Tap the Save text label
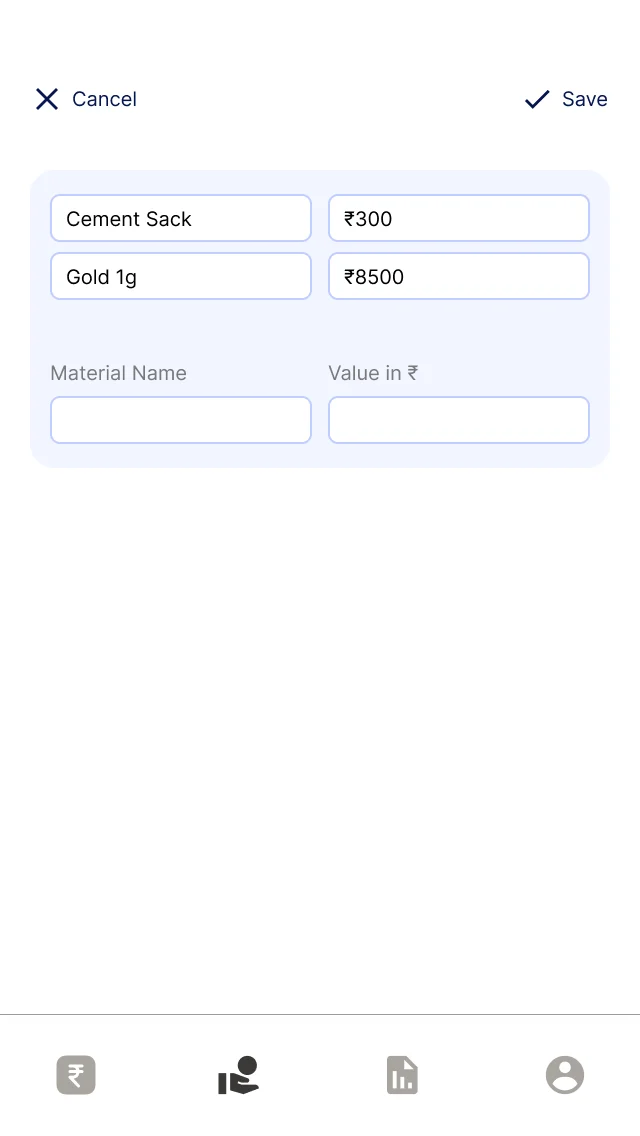Image resolution: width=640 pixels, height=1136 pixels. click(x=585, y=99)
